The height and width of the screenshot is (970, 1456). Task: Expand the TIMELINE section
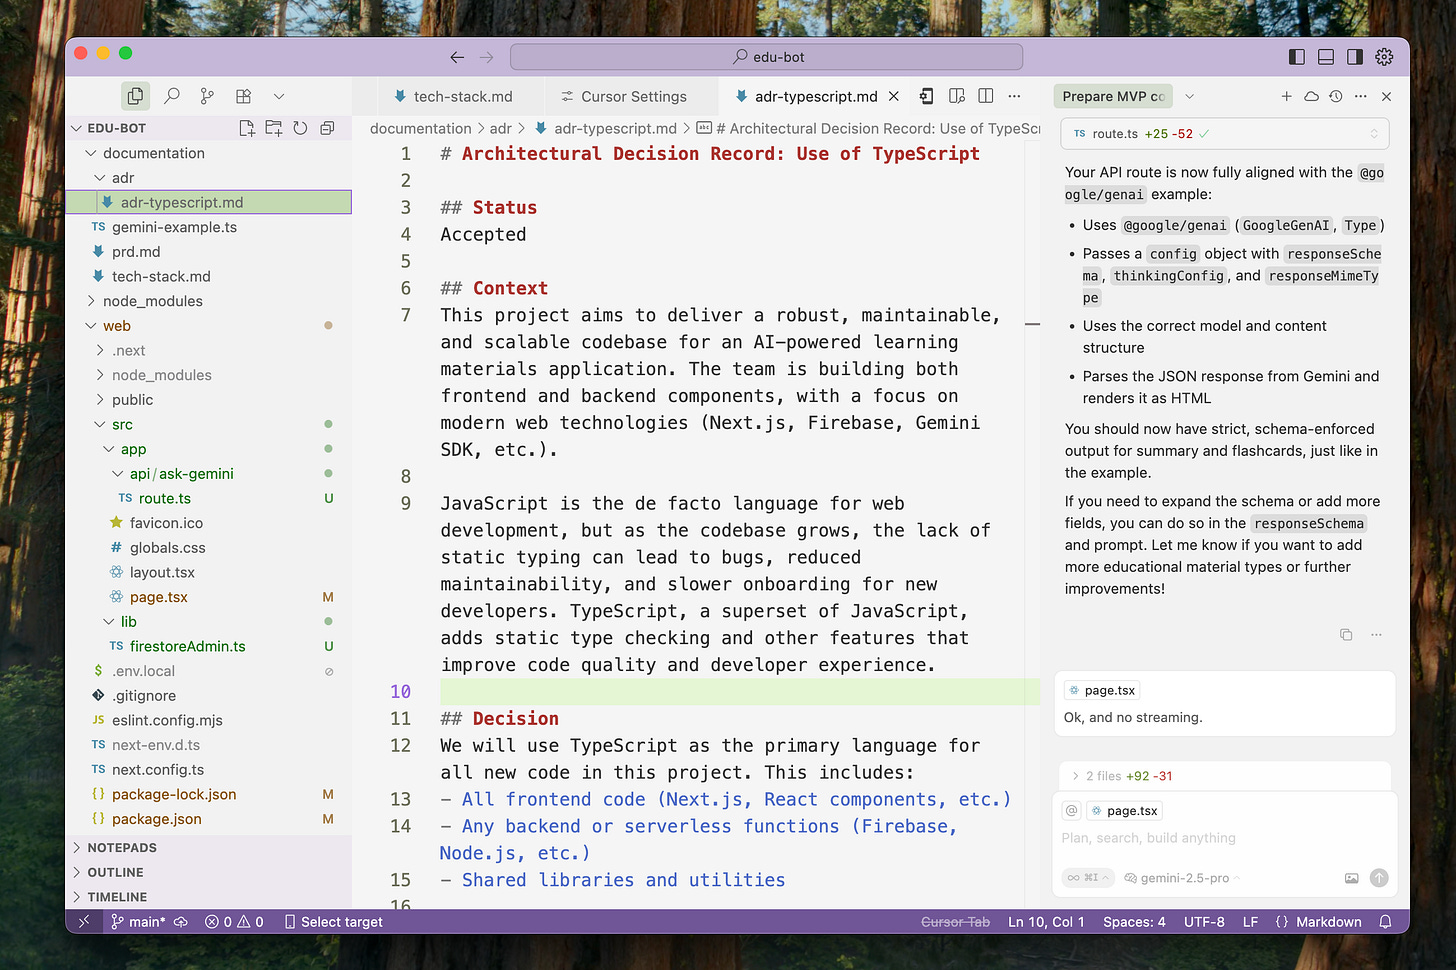pyautogui.click(x=208, y=897)
